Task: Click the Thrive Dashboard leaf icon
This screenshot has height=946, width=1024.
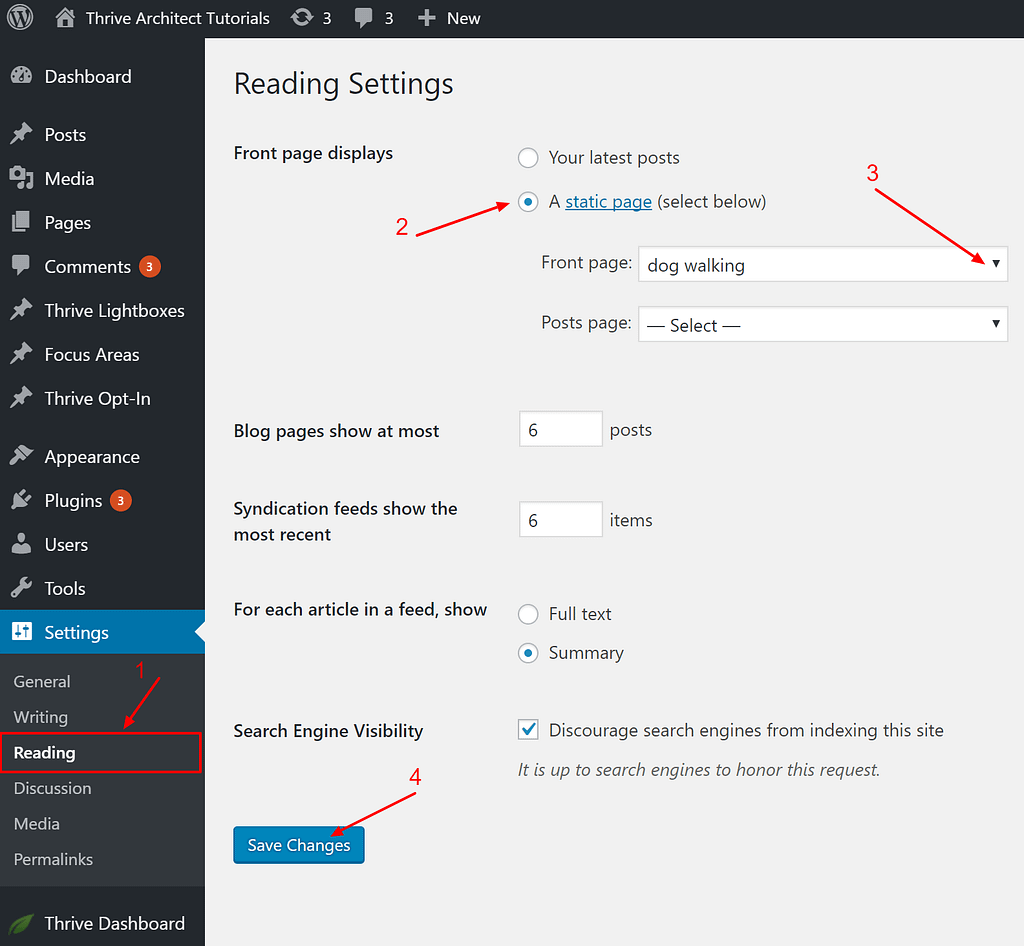Action: coord(22,923)
